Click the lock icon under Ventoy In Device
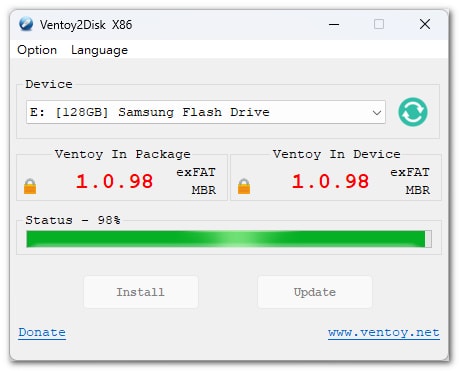The image size is (459, 371). pyautogui.click(x=244, y=186)
